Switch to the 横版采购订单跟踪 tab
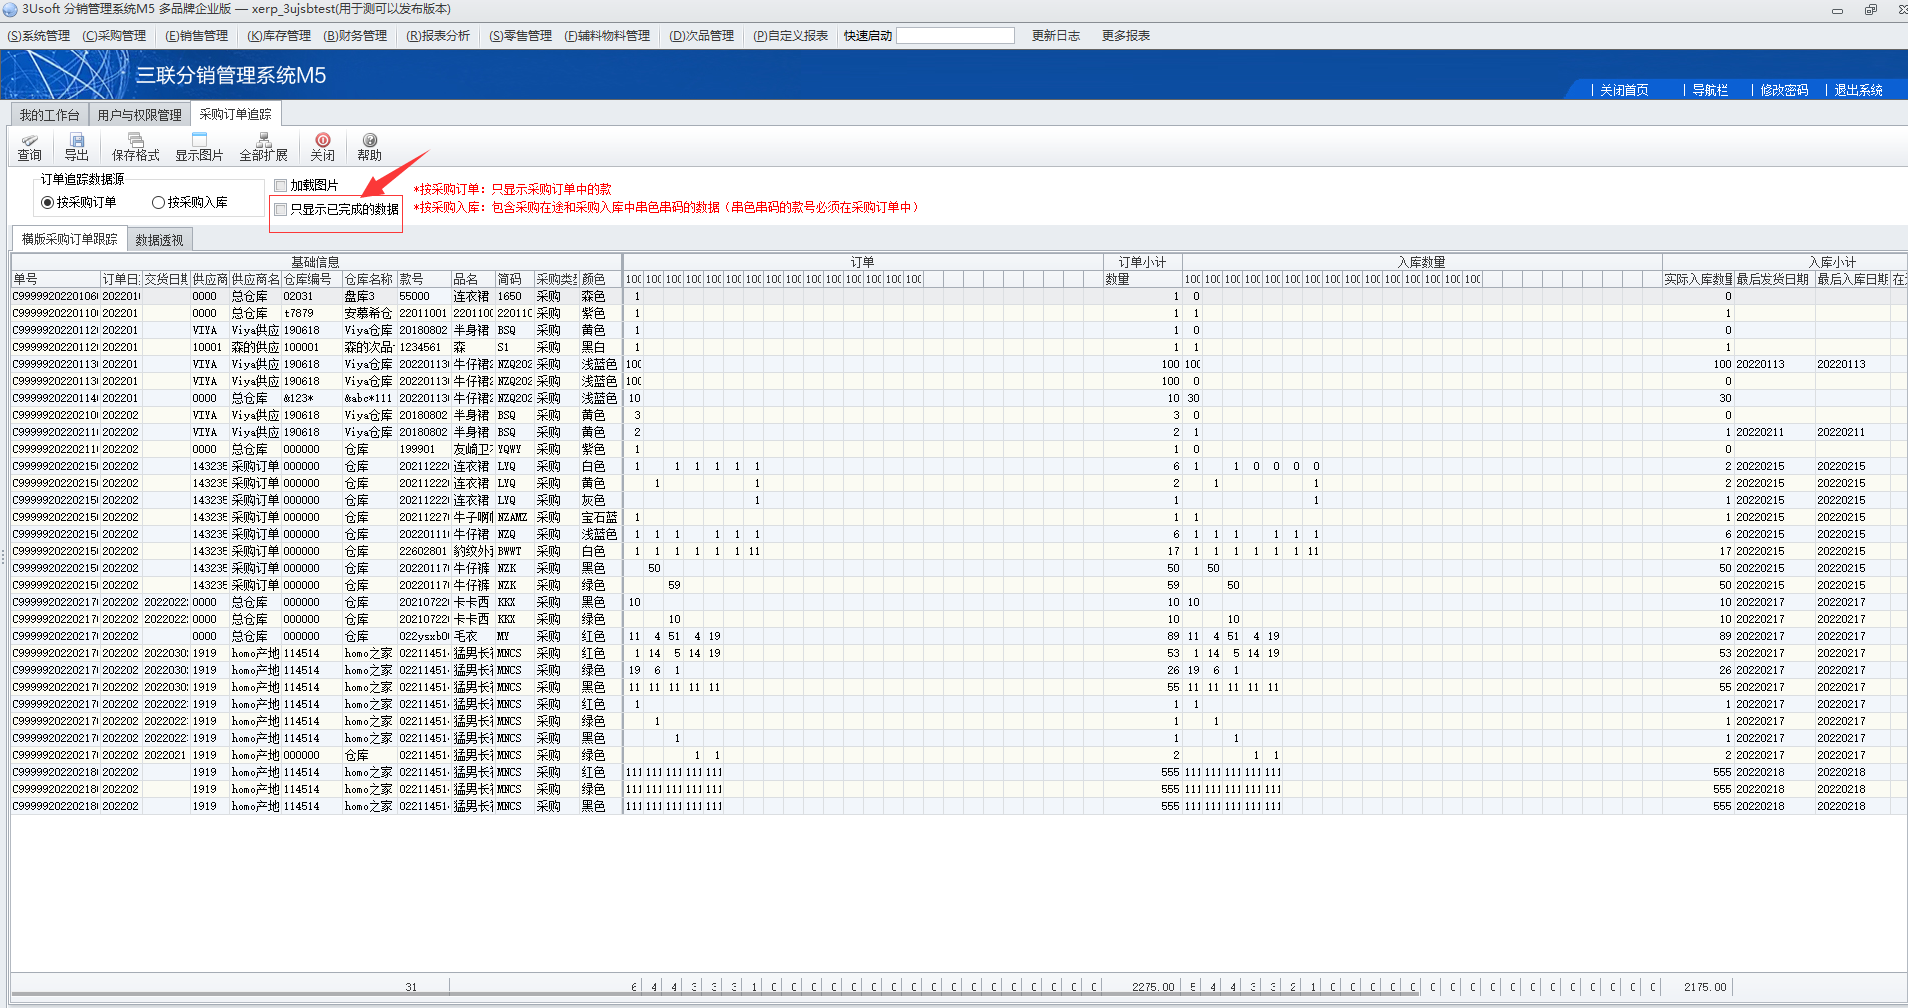Viewport: 1908px width, 1008px height. [x=70, y=239]
